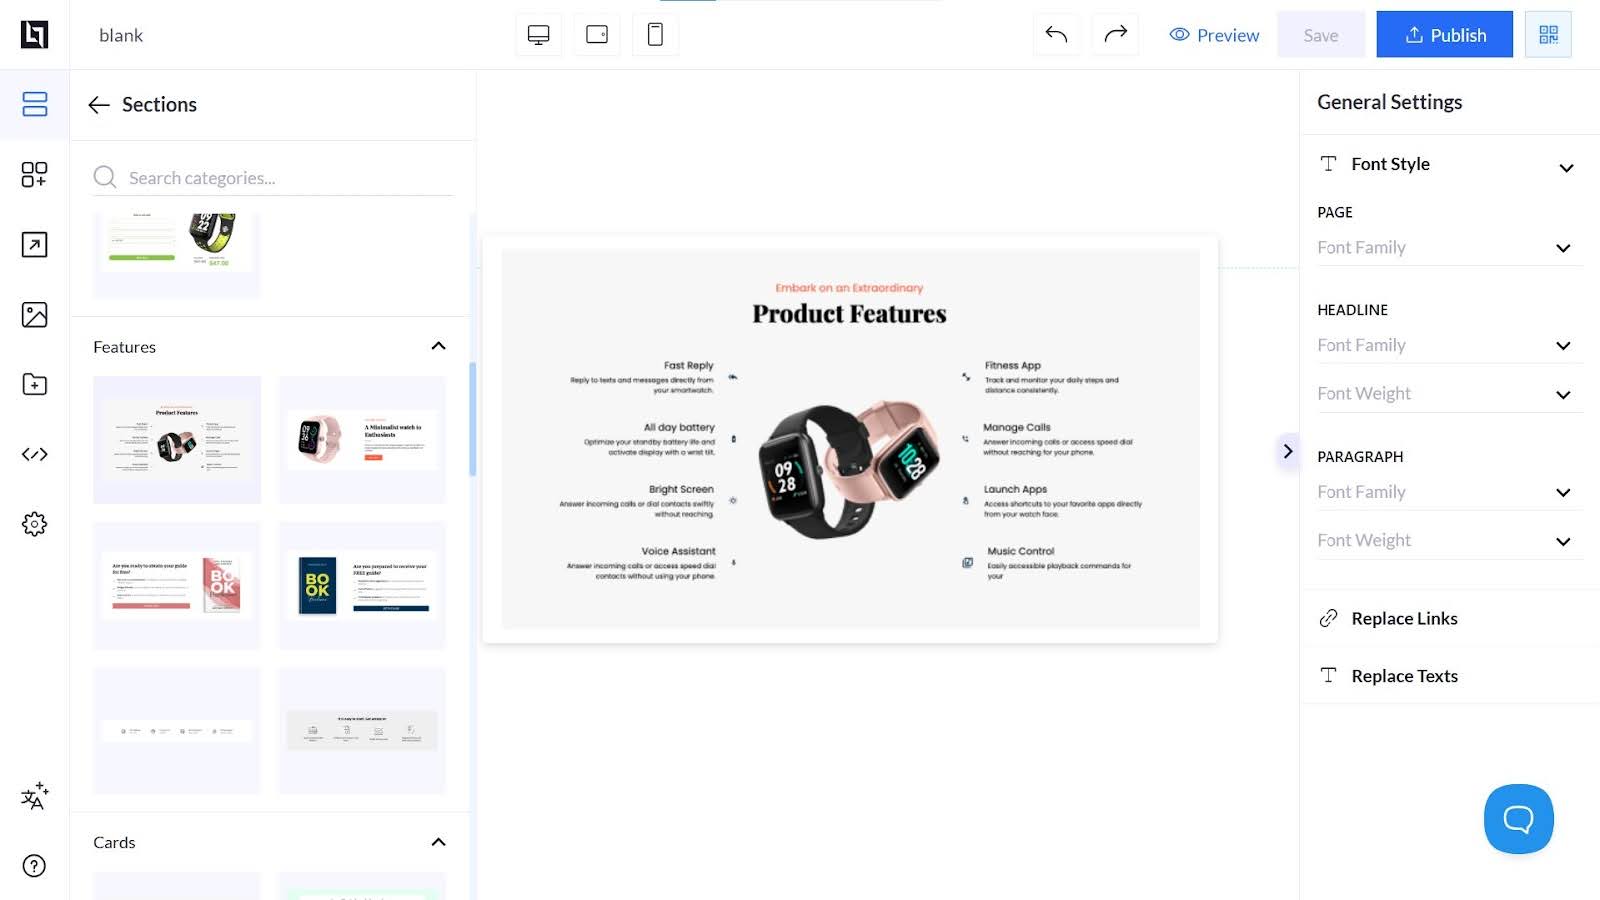Open the Paragraph Font Weight dropdown

click(x=1449, y=540)
